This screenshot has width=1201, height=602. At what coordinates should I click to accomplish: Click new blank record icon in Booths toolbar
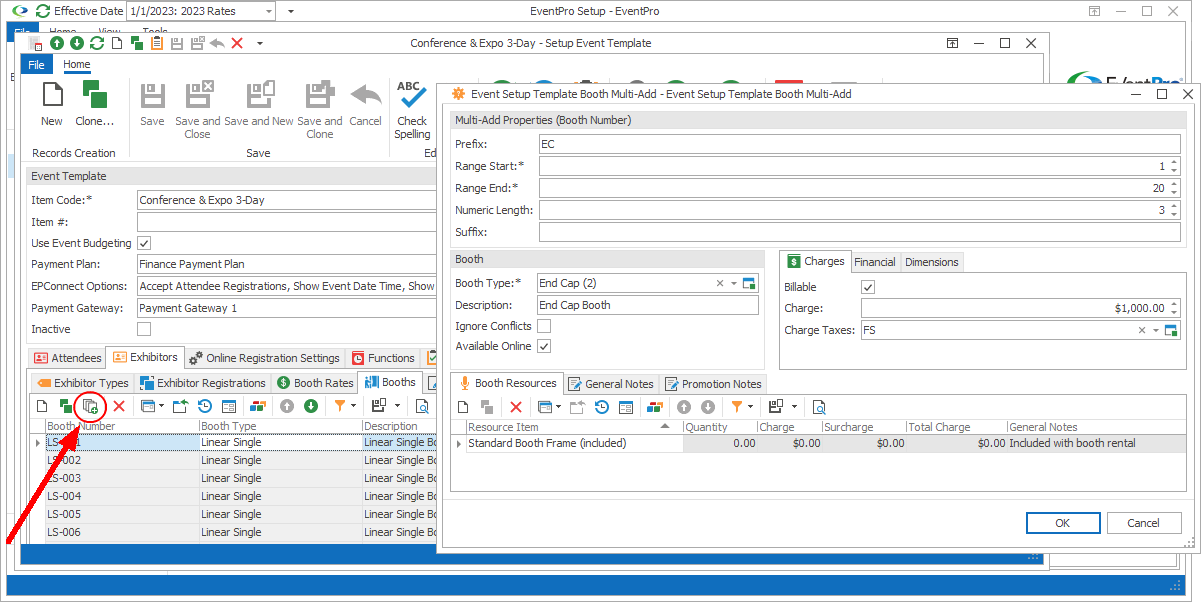42,406
